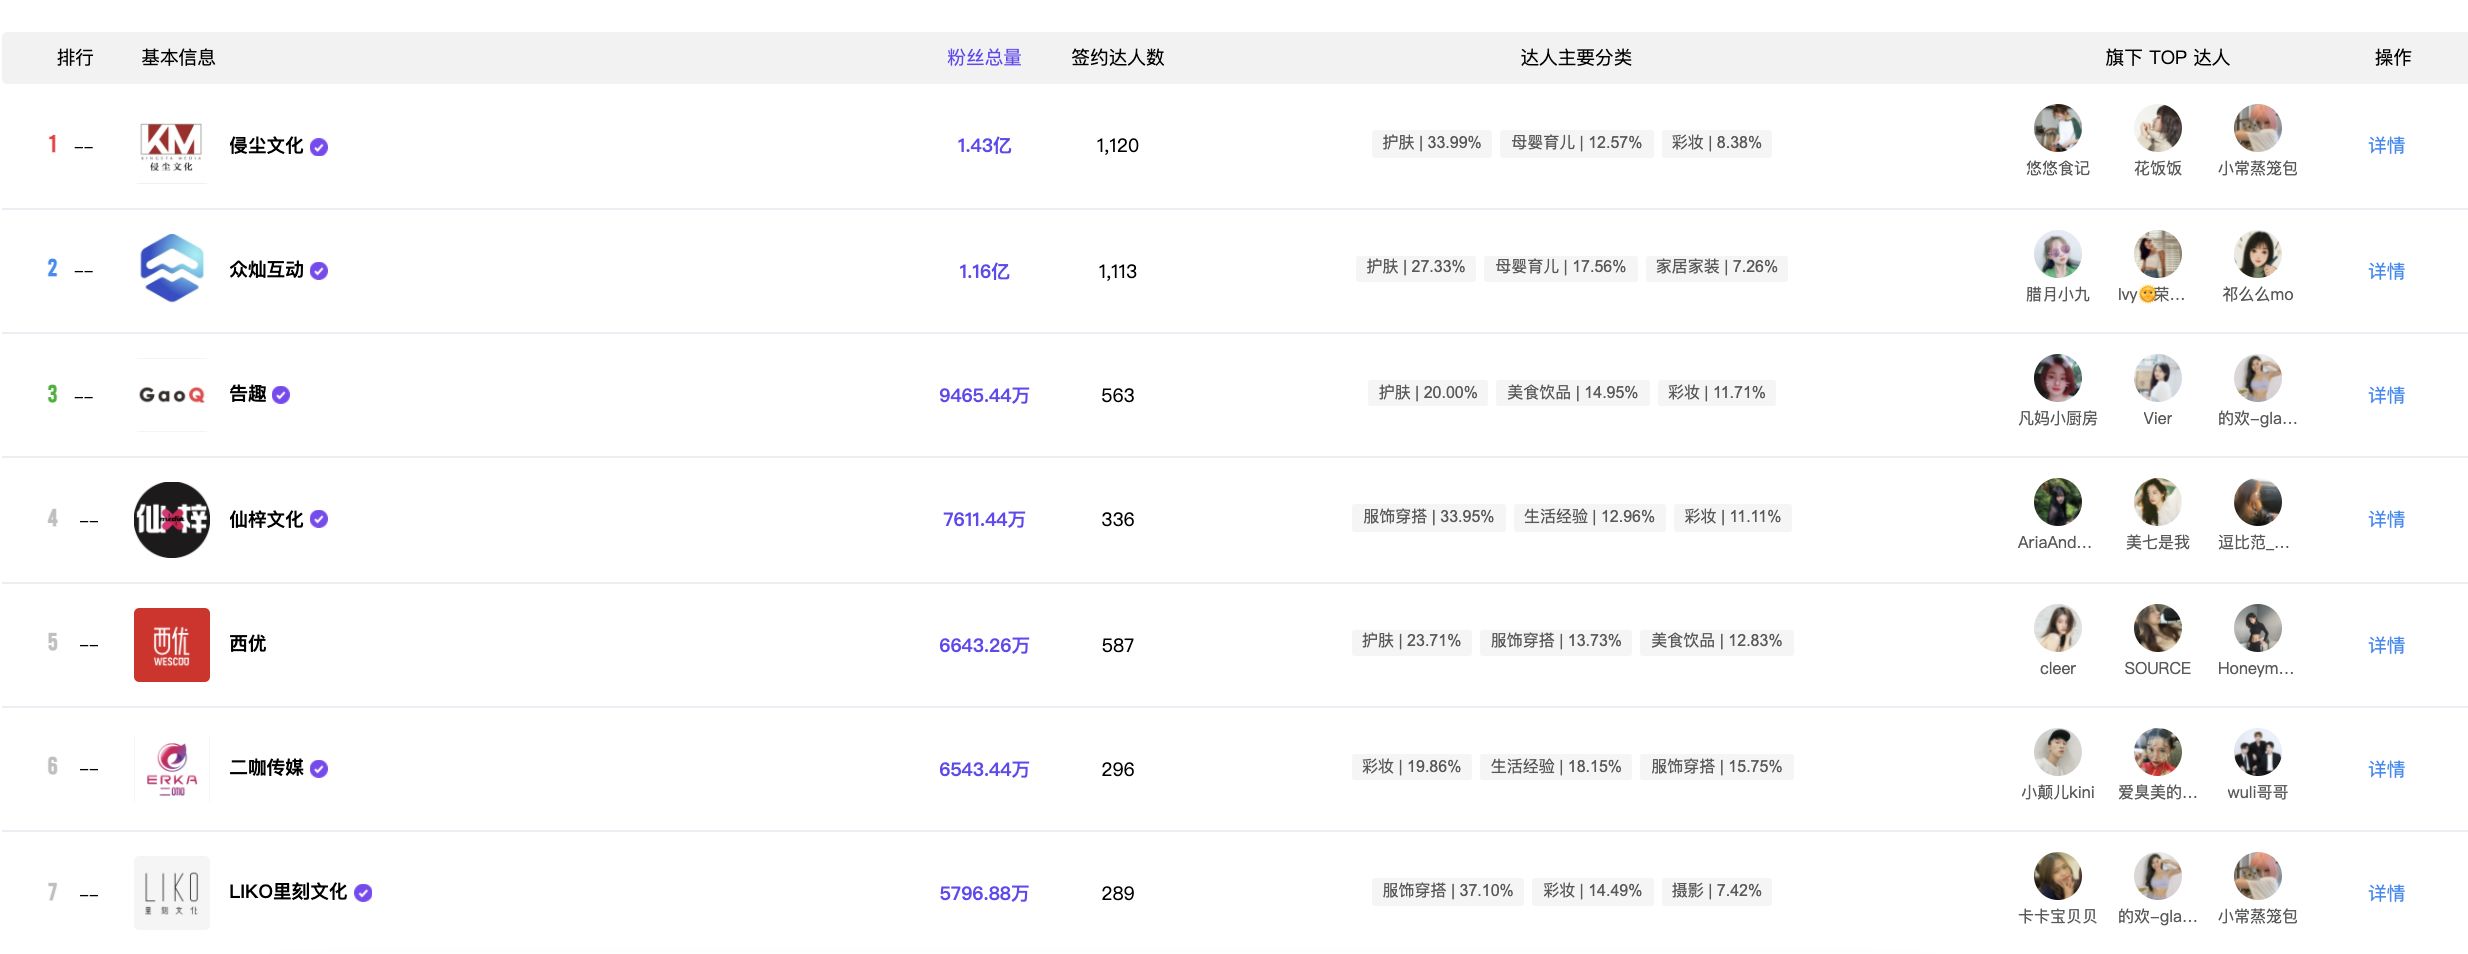This screenshot has width=2468, height=954.
Task: Open 西优 agency name
Action: (248, 644)
